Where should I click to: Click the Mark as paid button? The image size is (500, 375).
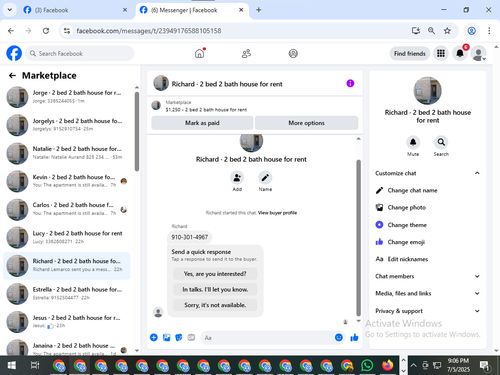click(x=202, y=123)
